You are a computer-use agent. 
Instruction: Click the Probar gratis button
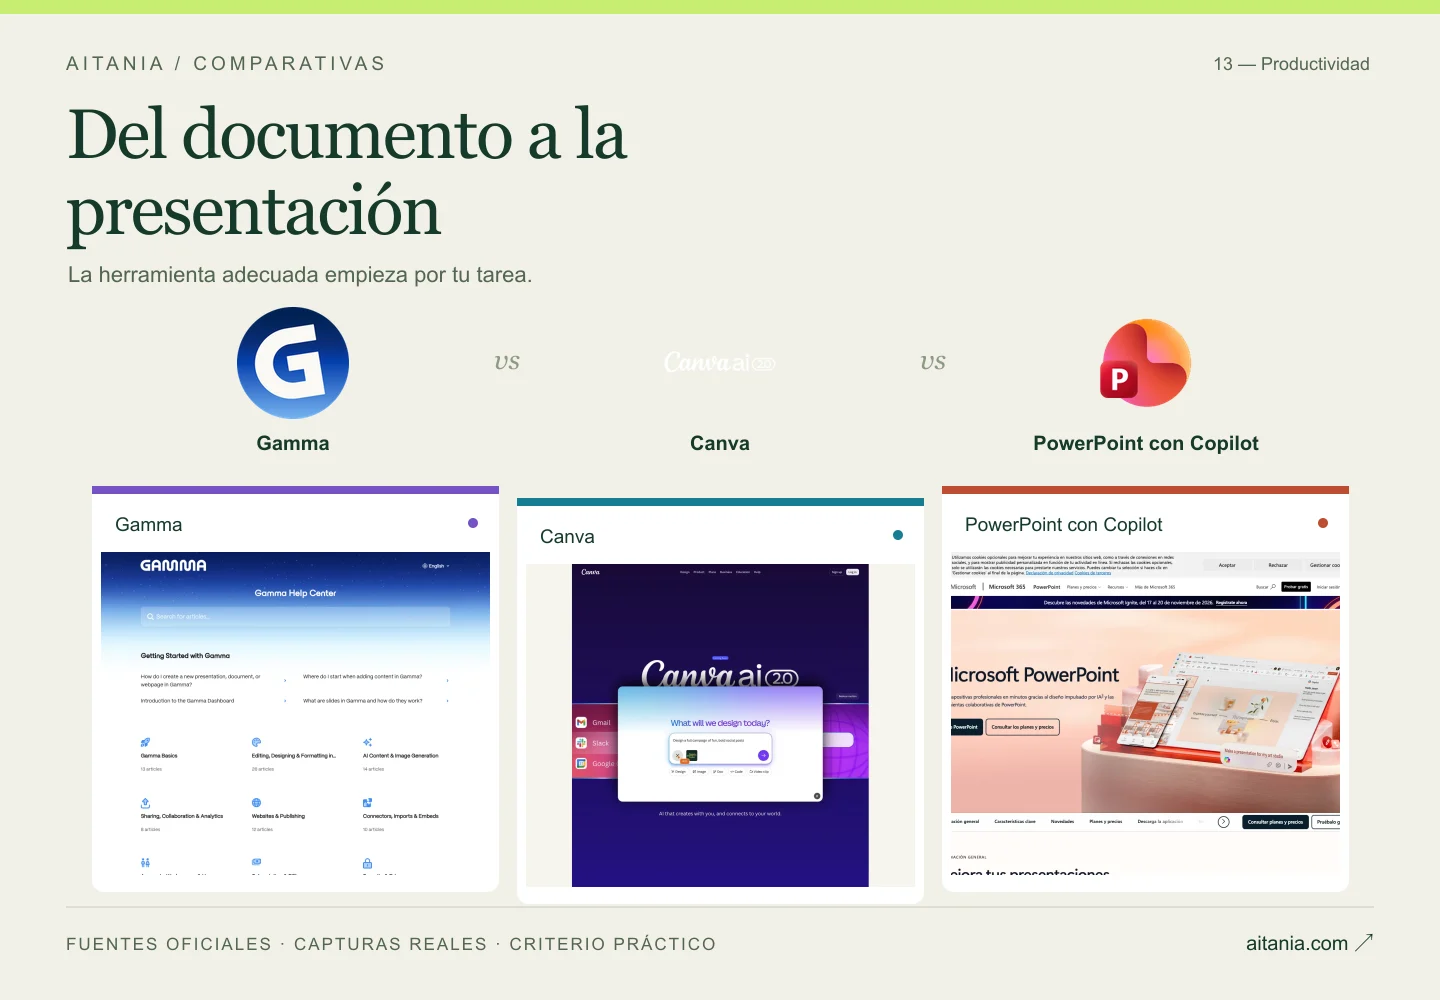pyautogui.click(x=1296, y=587)
